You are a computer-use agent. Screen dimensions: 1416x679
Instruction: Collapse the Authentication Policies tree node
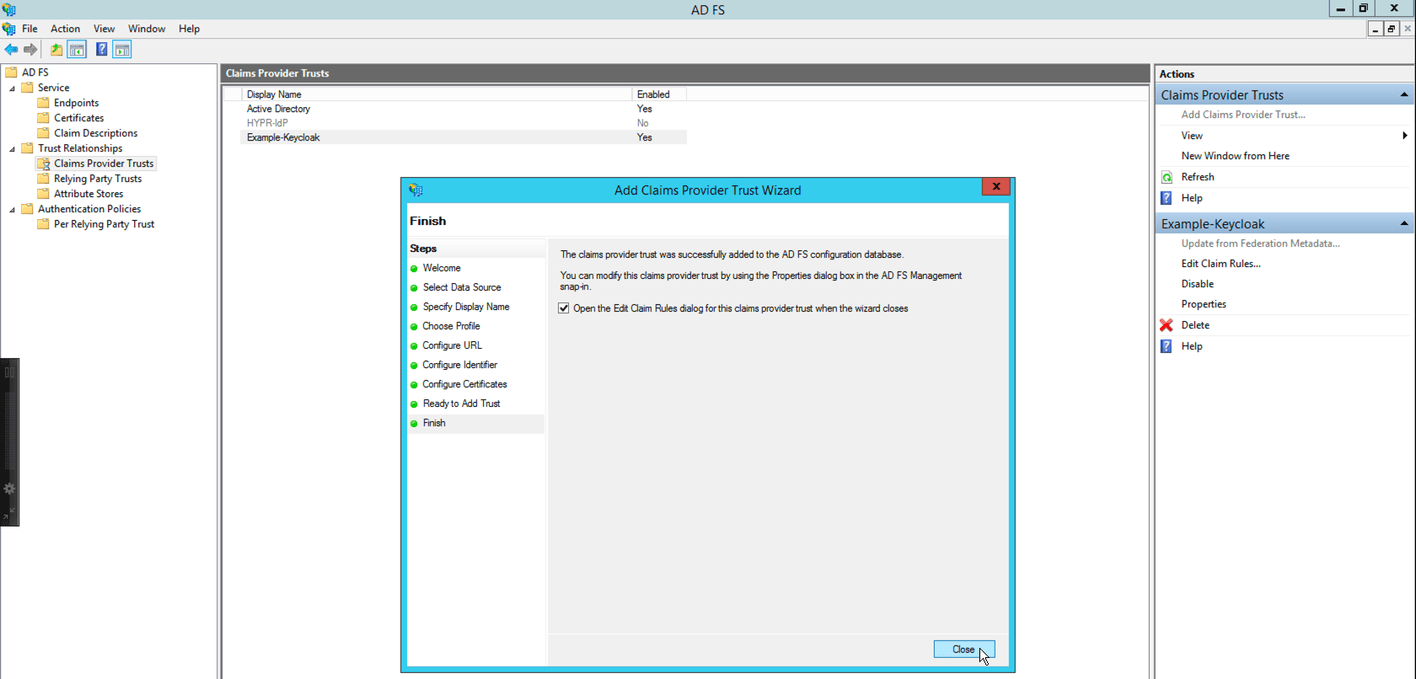13,209
